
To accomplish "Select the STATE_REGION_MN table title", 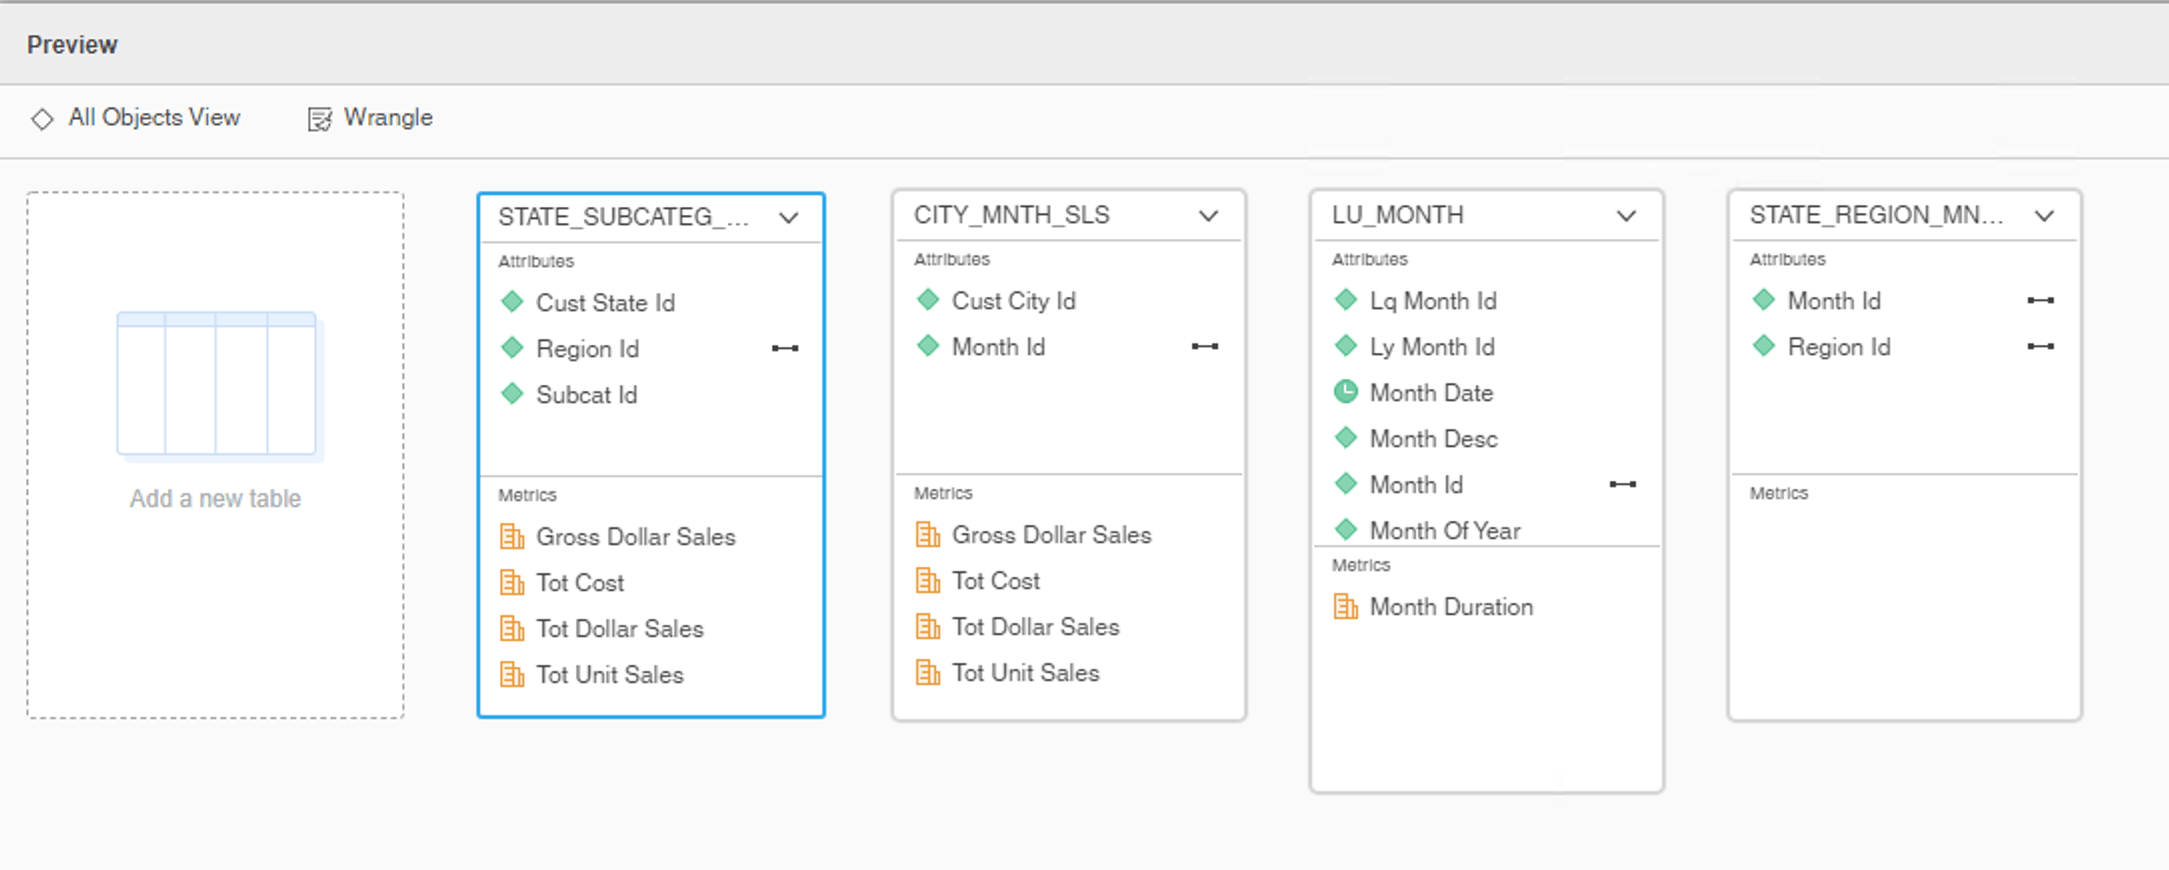I will coord(1876,215).
